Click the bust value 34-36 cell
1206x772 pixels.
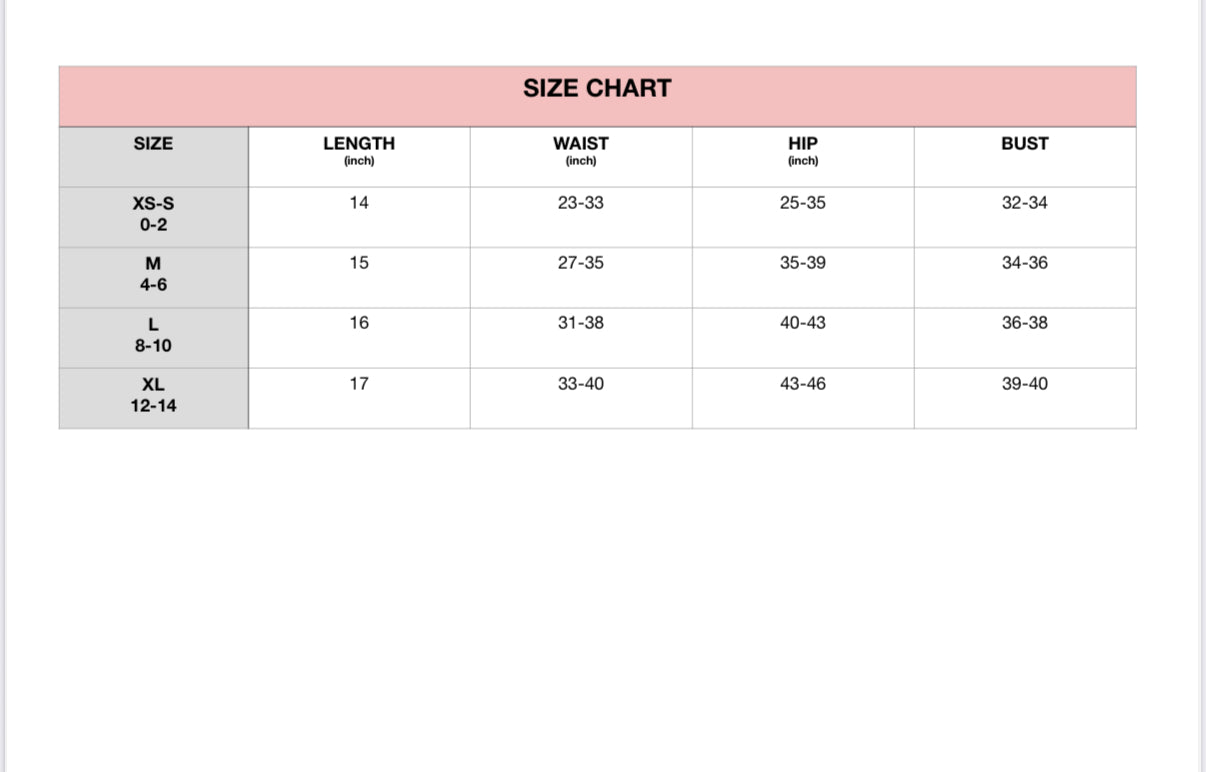coord(1025,264)
